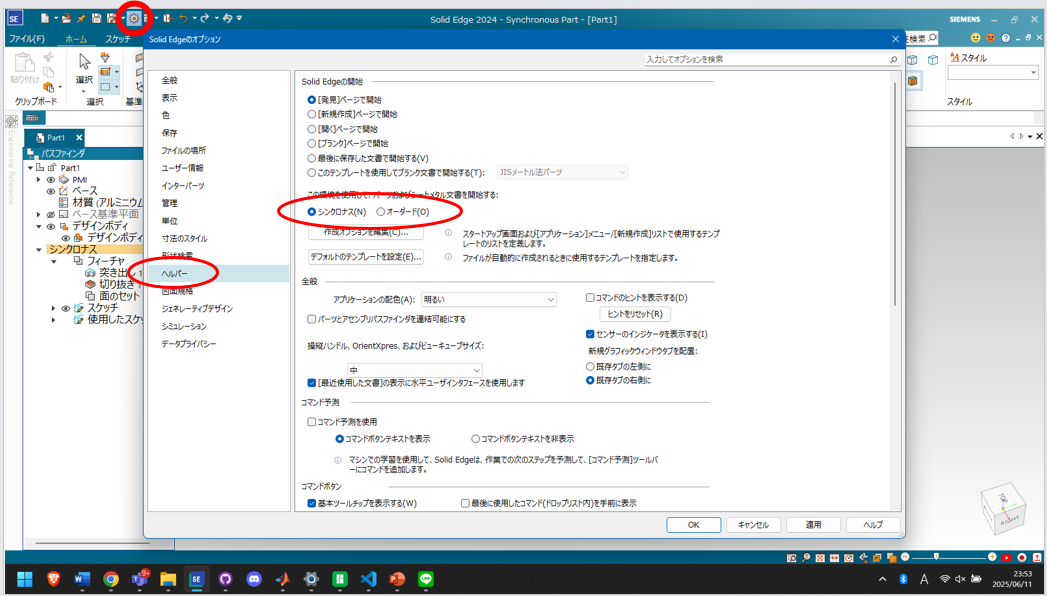The width and height of the screenshot is (1047, 596).
Task: Switch to the スケッチ ribbon tab
Action: click(x=118, y=39)
